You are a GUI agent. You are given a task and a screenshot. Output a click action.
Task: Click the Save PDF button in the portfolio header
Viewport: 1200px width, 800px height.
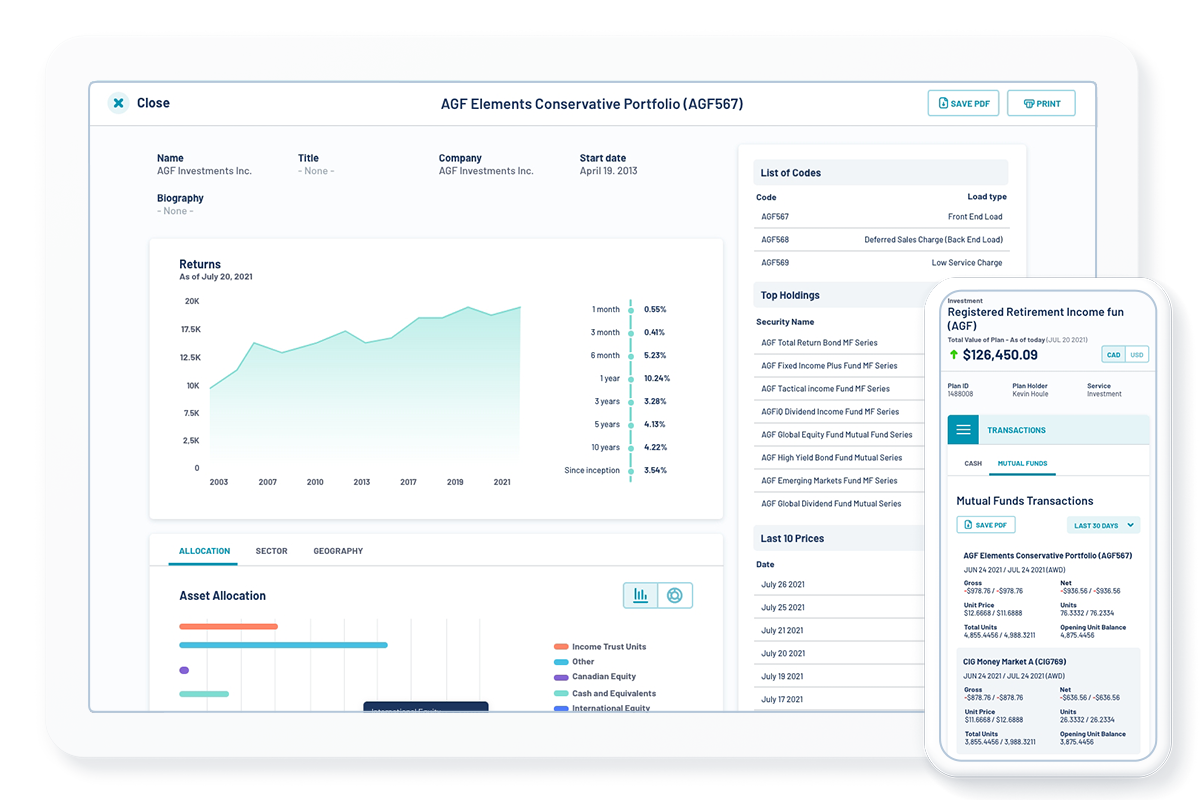(963, 103)
